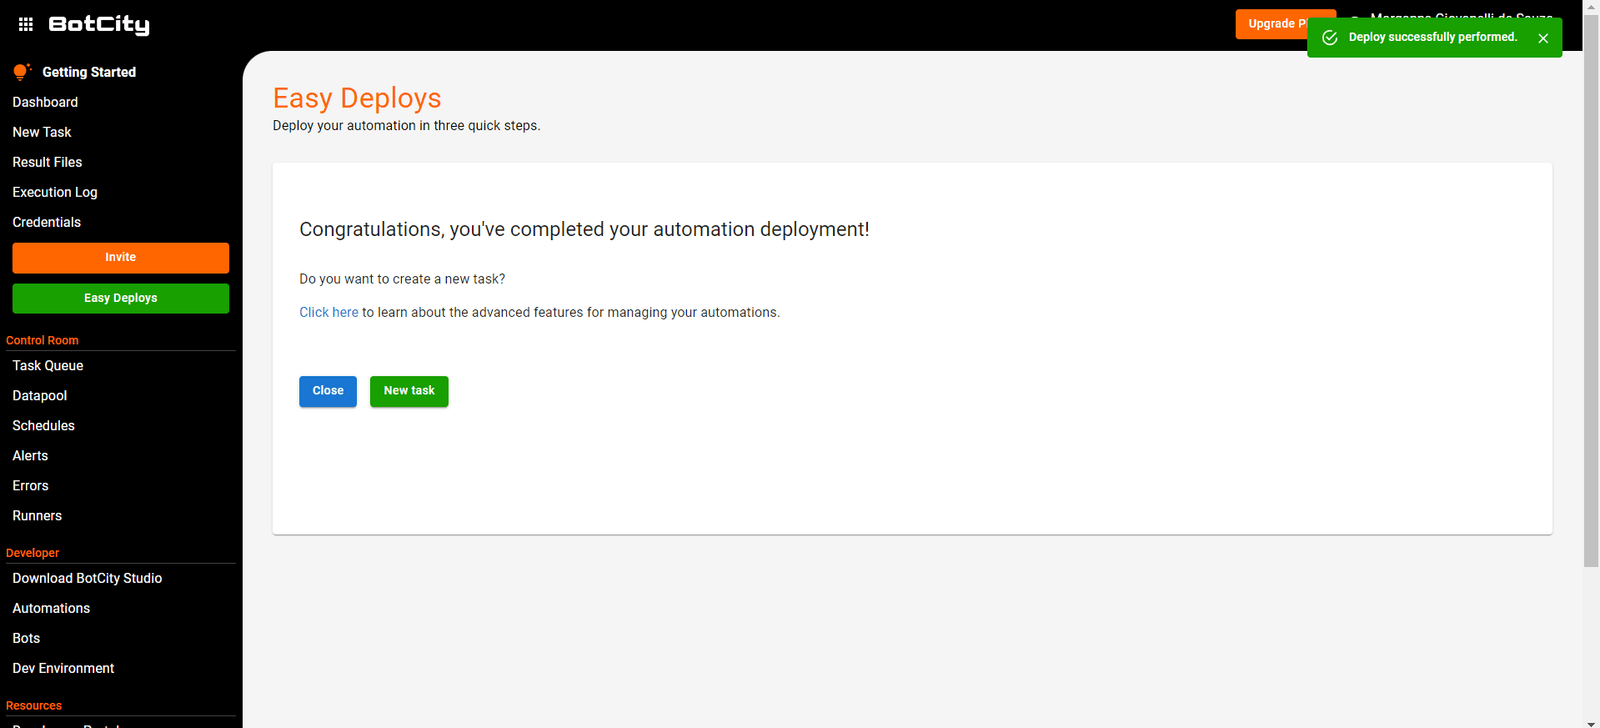This screenshot has width=1600, height=728.
Task: Open Alerts
Action: click(x=30, y=456)
